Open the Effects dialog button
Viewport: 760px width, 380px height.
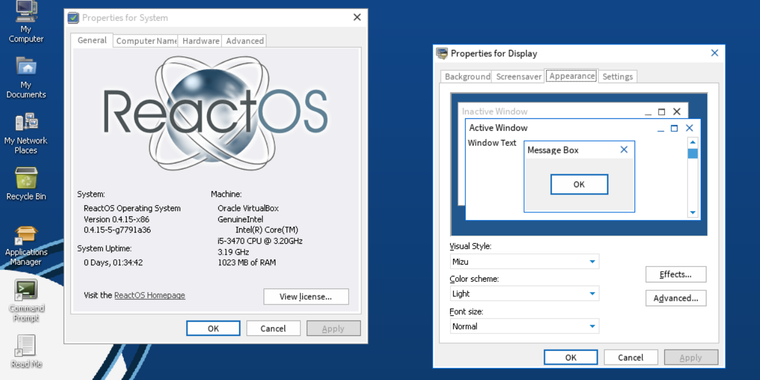click(676, 274)
